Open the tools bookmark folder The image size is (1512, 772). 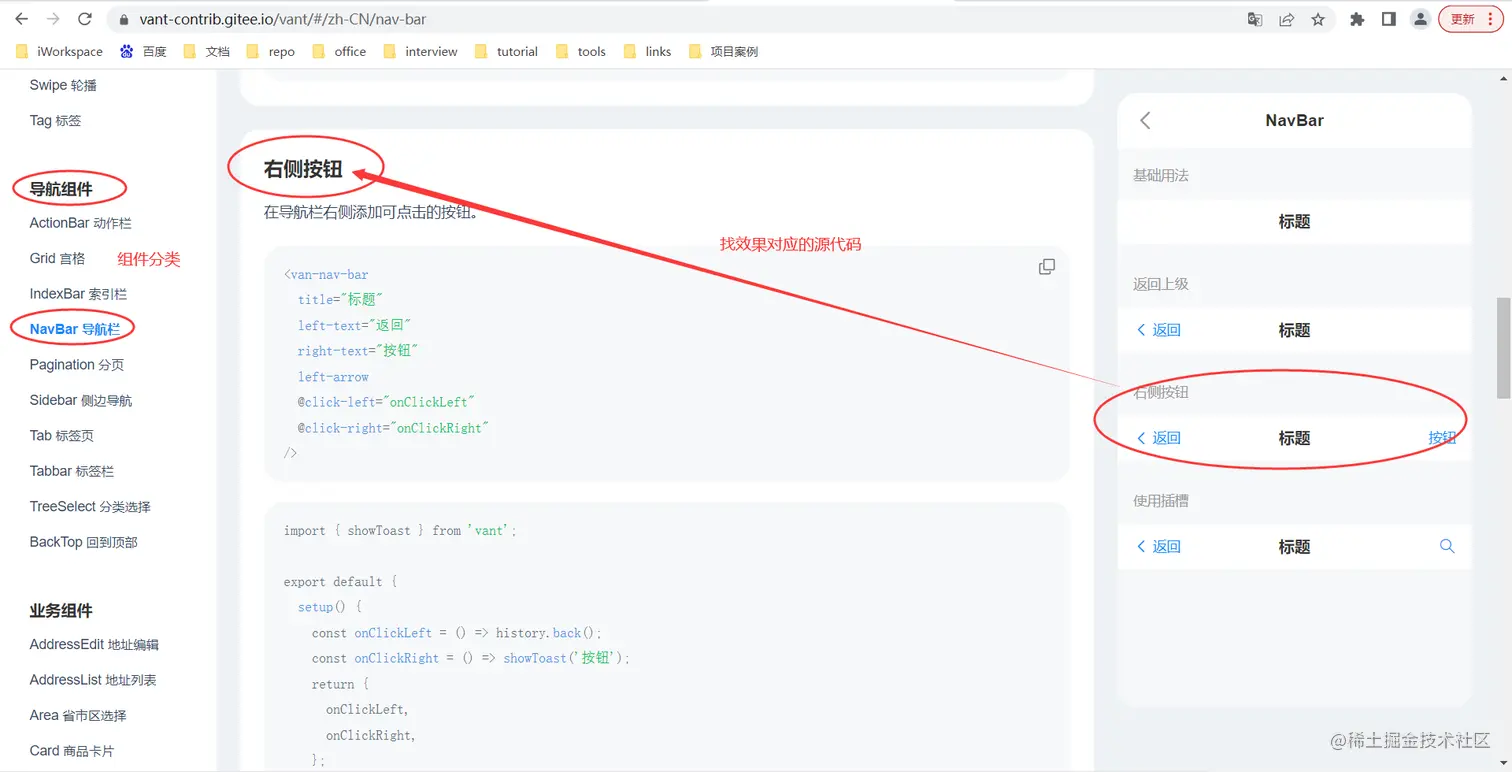click(x=580, y=51)
